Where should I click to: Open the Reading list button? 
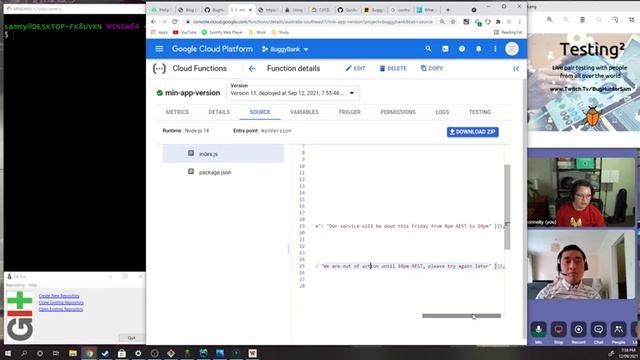pyautogui.click(x=508, y=32)
